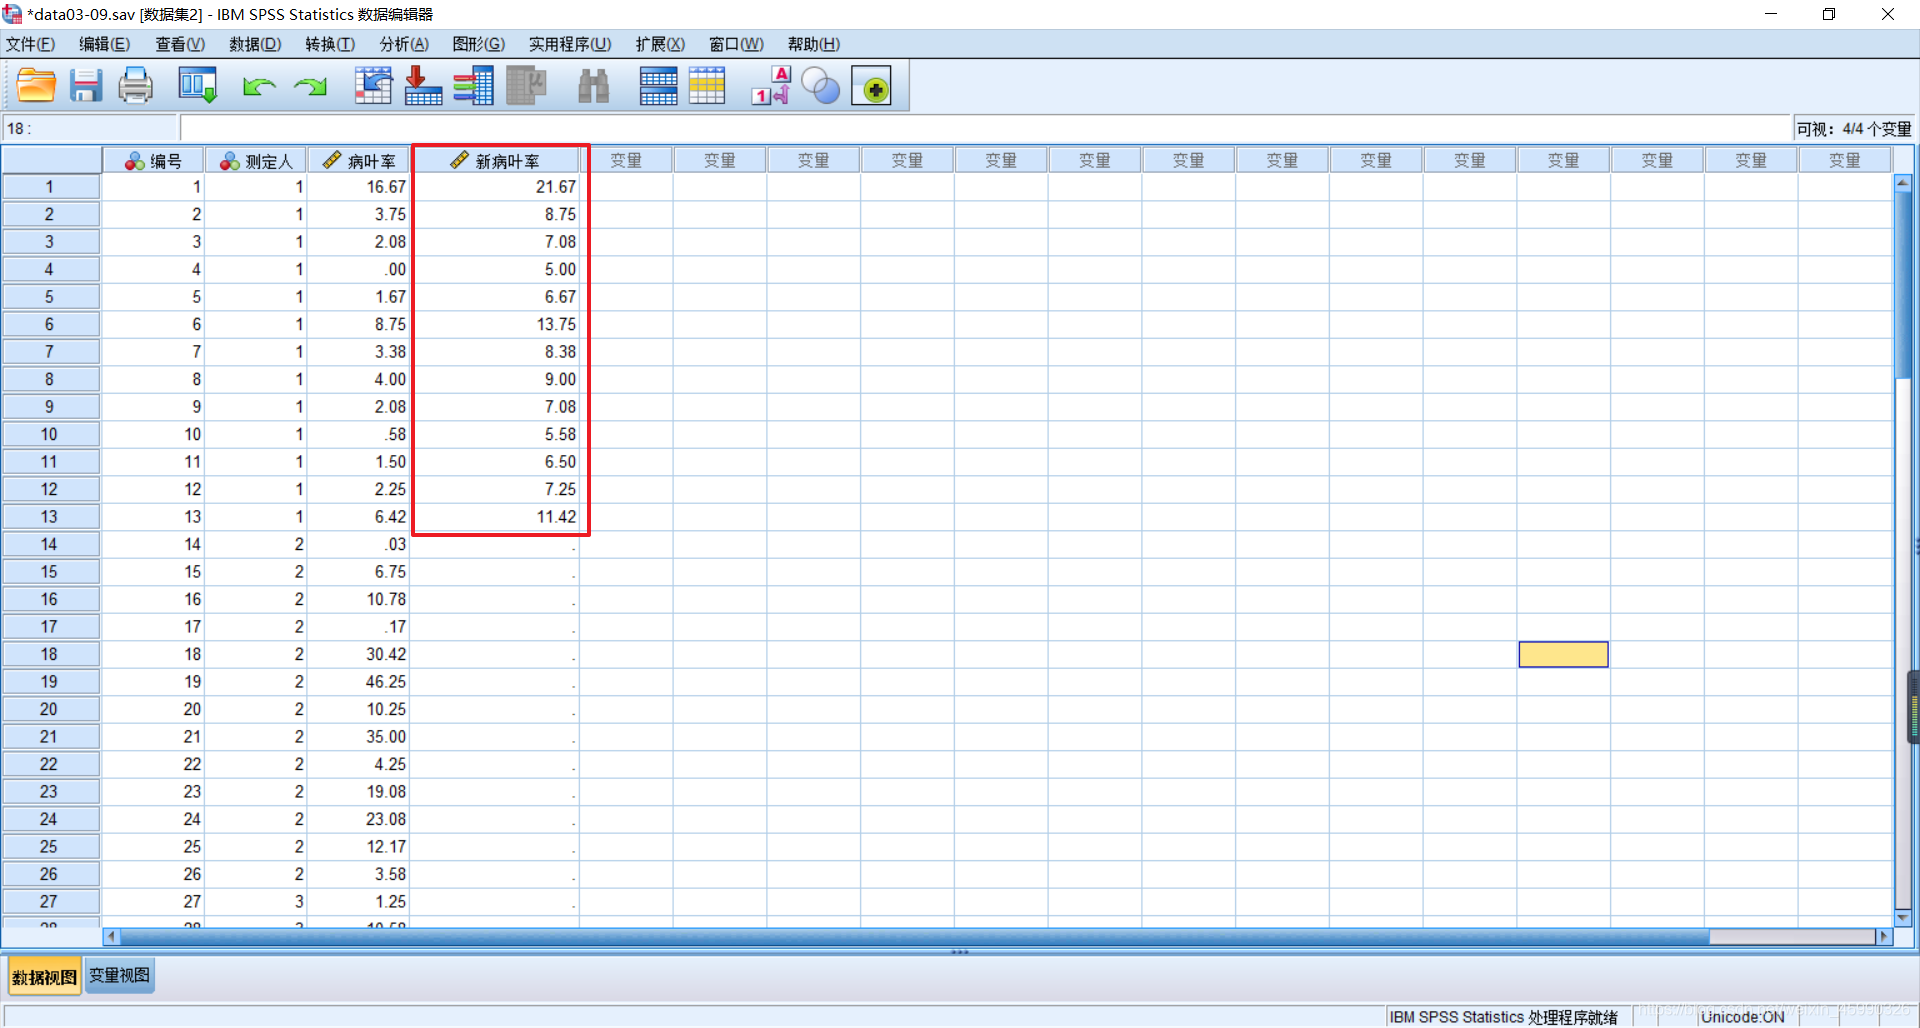Viewport: 1920px width, 1028px height.
Task: Switch to 变量视图 tab
Action: point(120,976)
